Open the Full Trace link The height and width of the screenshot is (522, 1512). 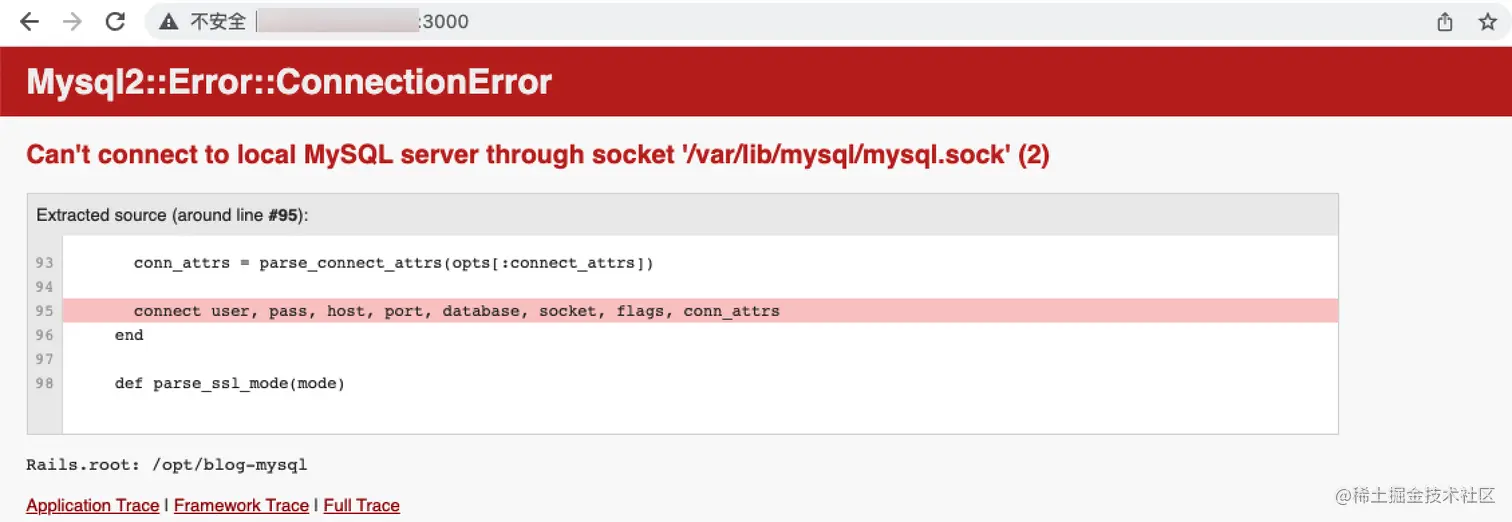click(x=362, y=505)
